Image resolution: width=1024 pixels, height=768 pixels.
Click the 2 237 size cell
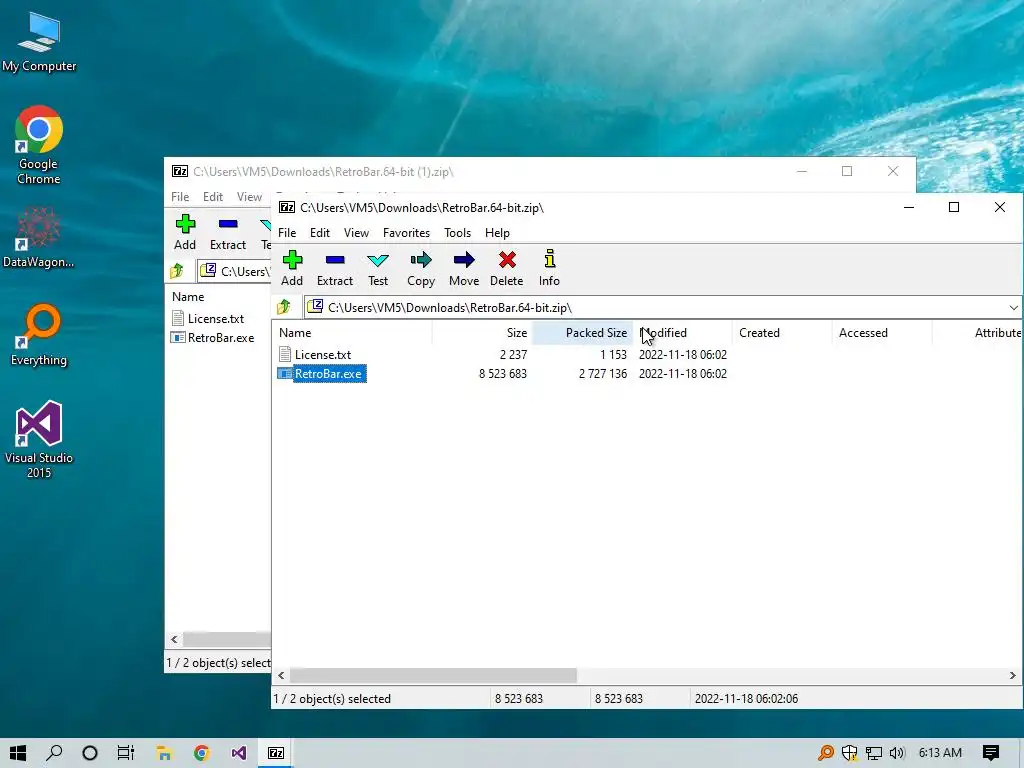(x=513, y=355)
